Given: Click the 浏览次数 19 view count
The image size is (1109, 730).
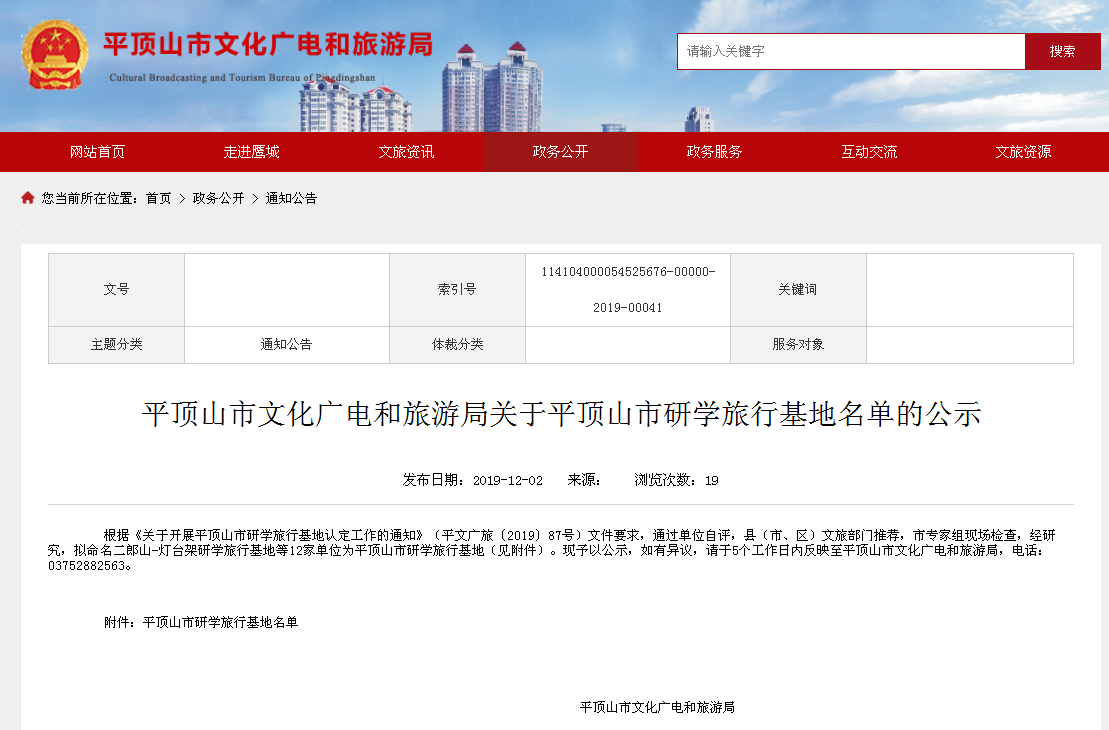Looking at the screenshot, I should tap(676, 480).
